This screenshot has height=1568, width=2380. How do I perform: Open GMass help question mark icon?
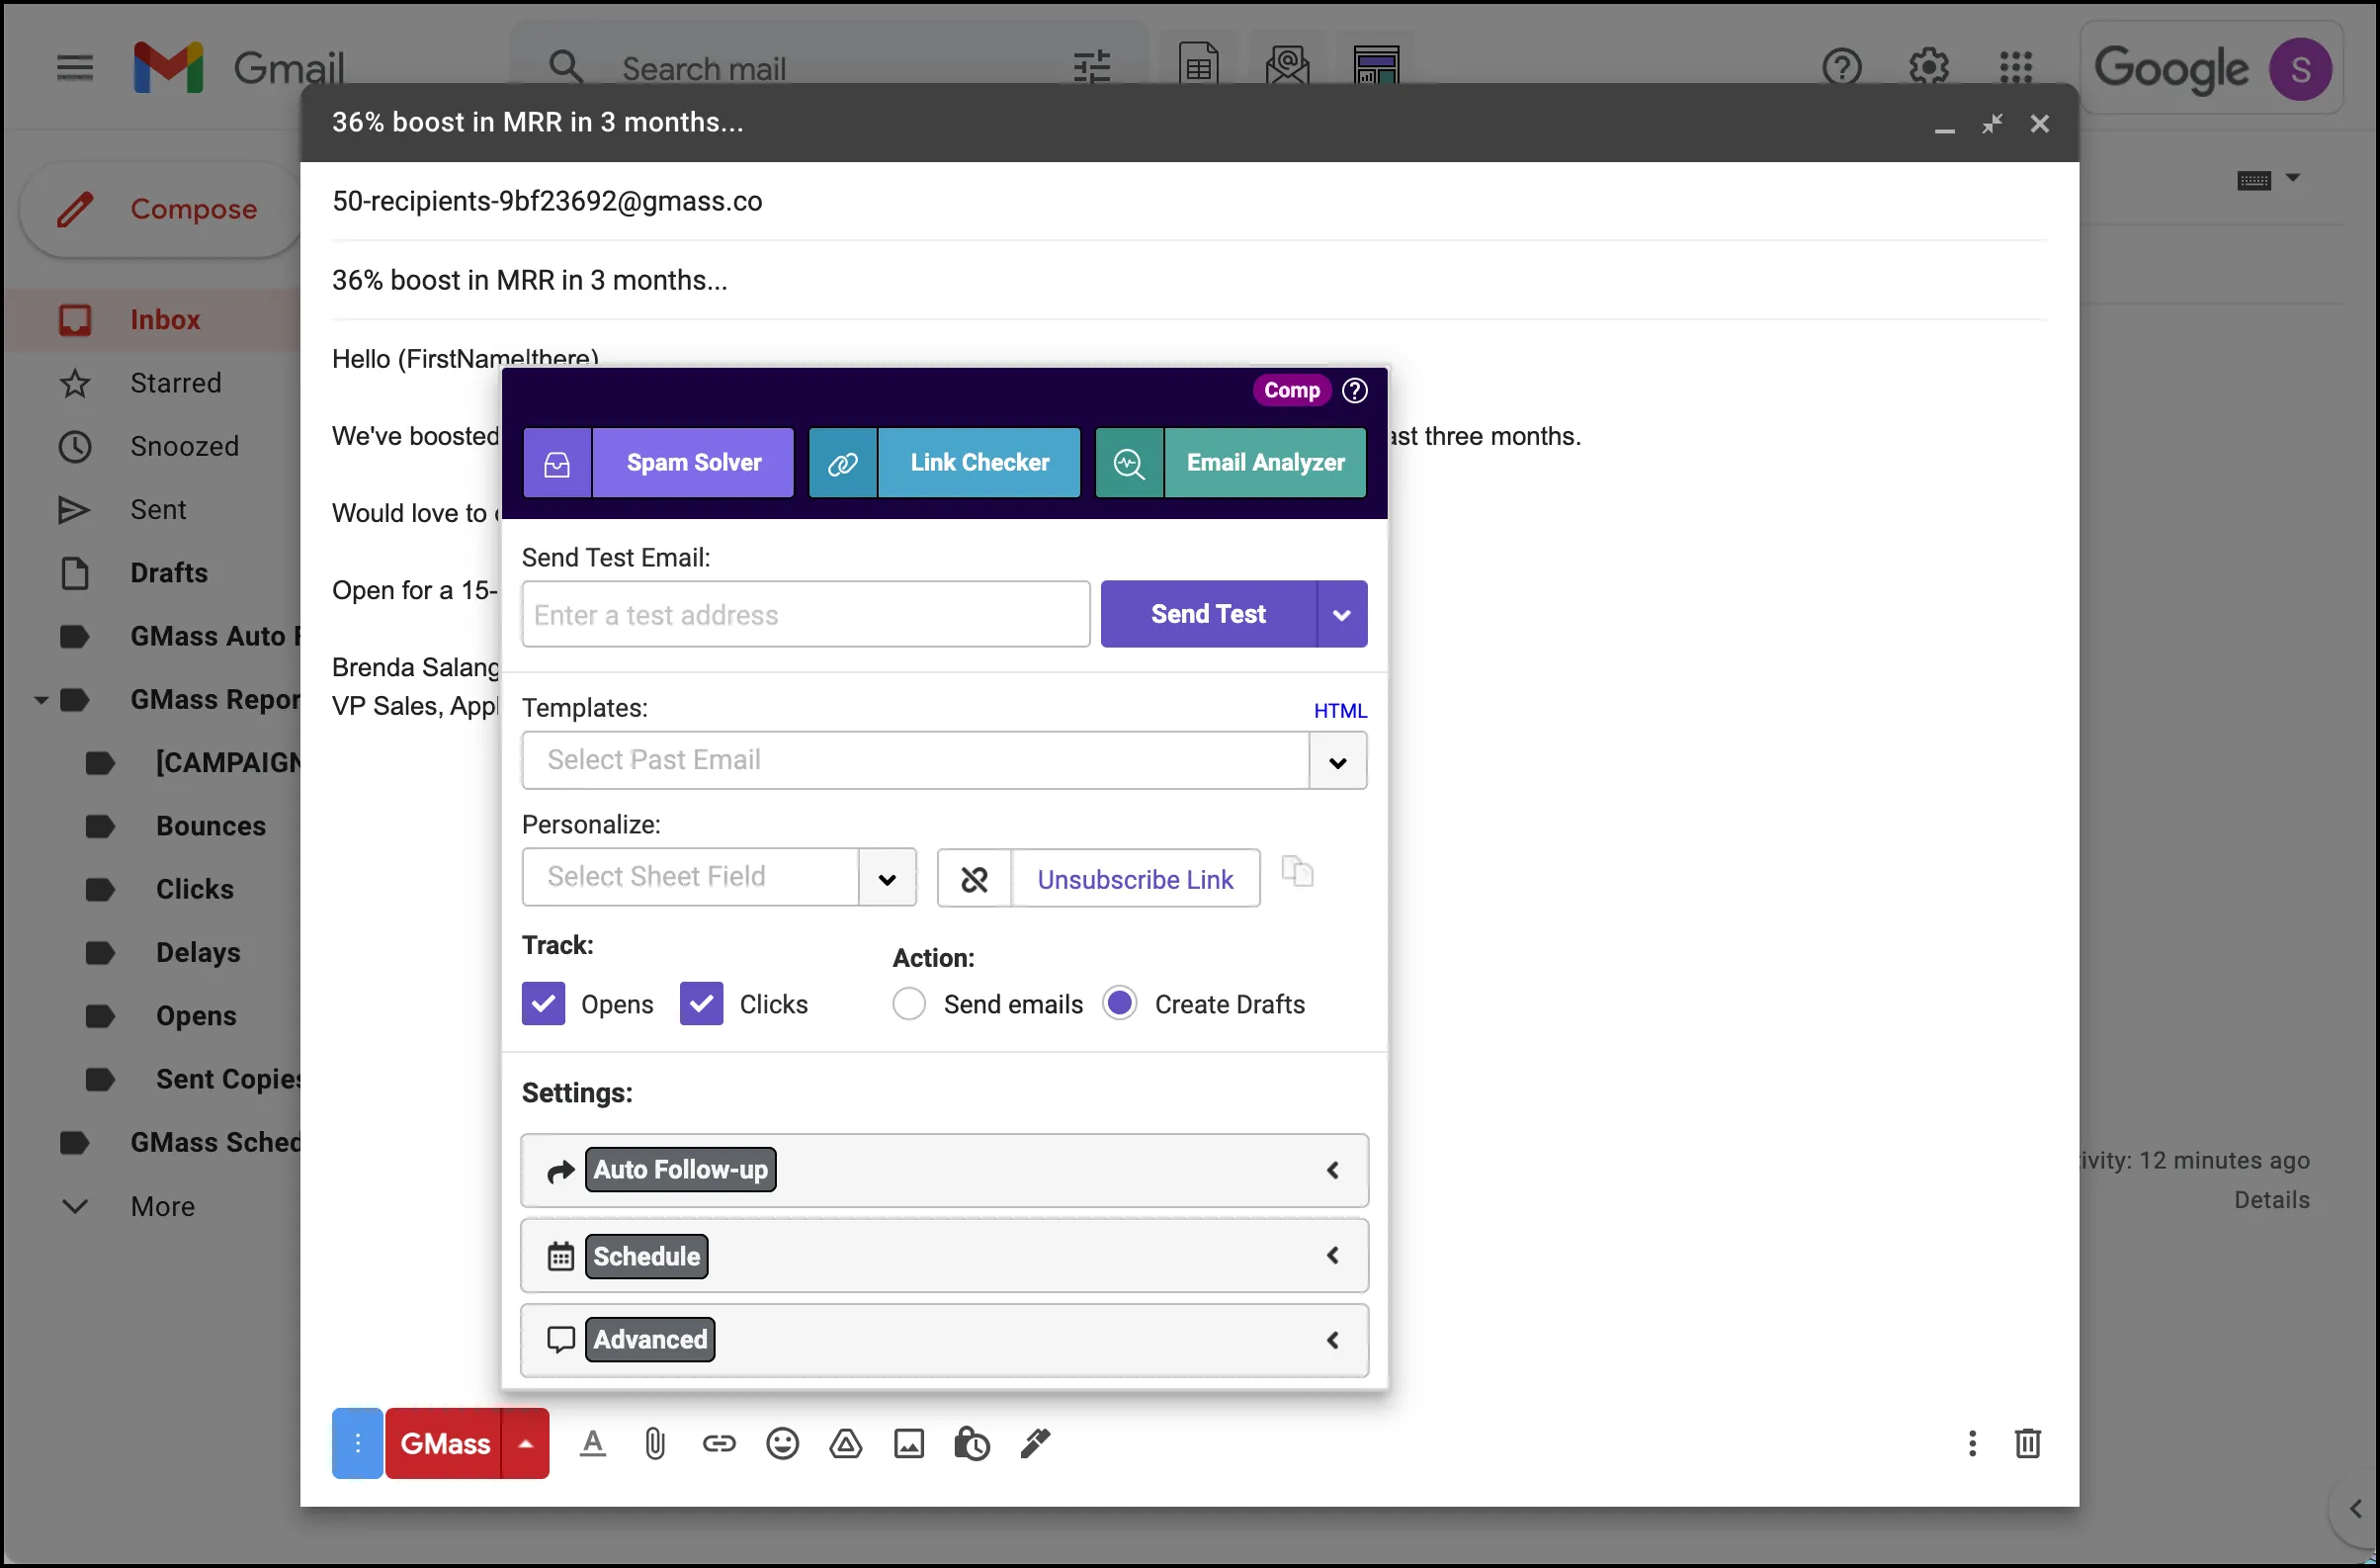[x=1354, y=390]
